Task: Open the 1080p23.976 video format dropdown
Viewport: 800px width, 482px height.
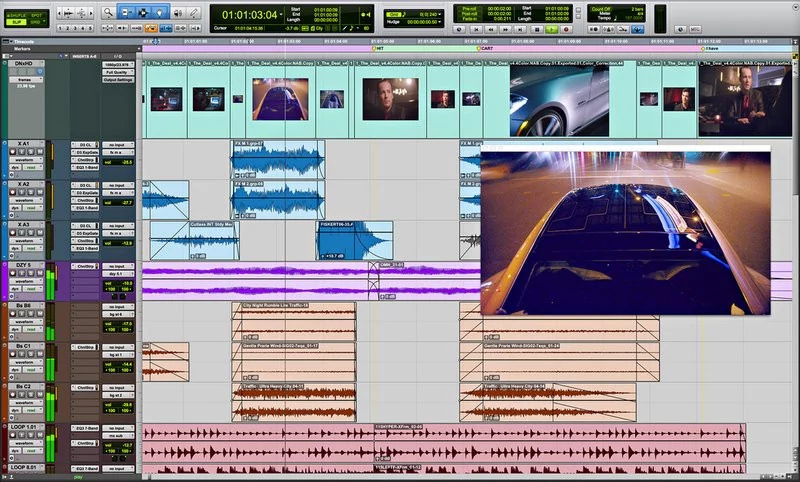Action: click(x=118, y=65)
